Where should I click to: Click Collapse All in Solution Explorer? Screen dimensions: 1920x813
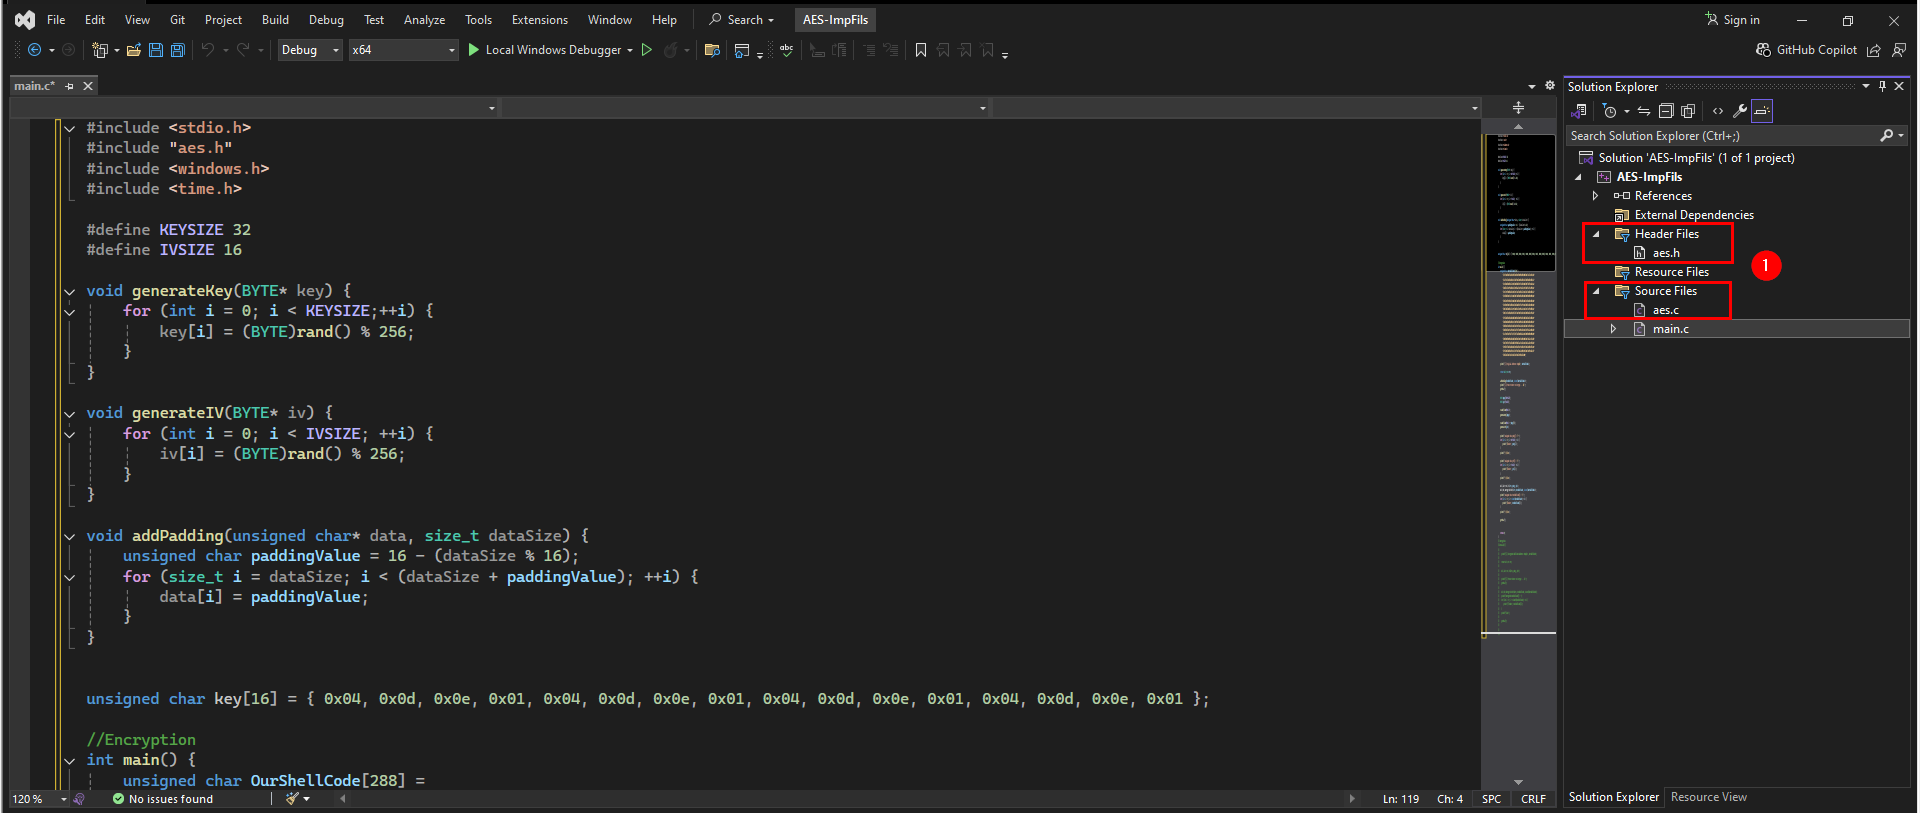pos(1666,111)
